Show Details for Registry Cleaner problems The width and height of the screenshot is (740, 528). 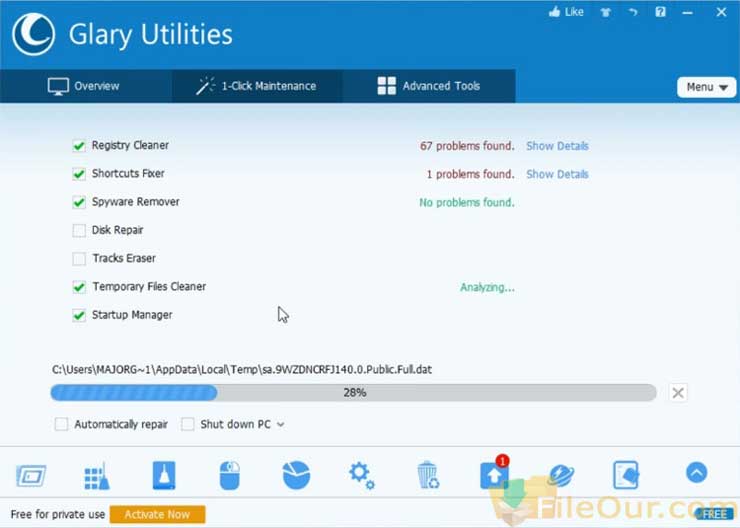(557, 146)
